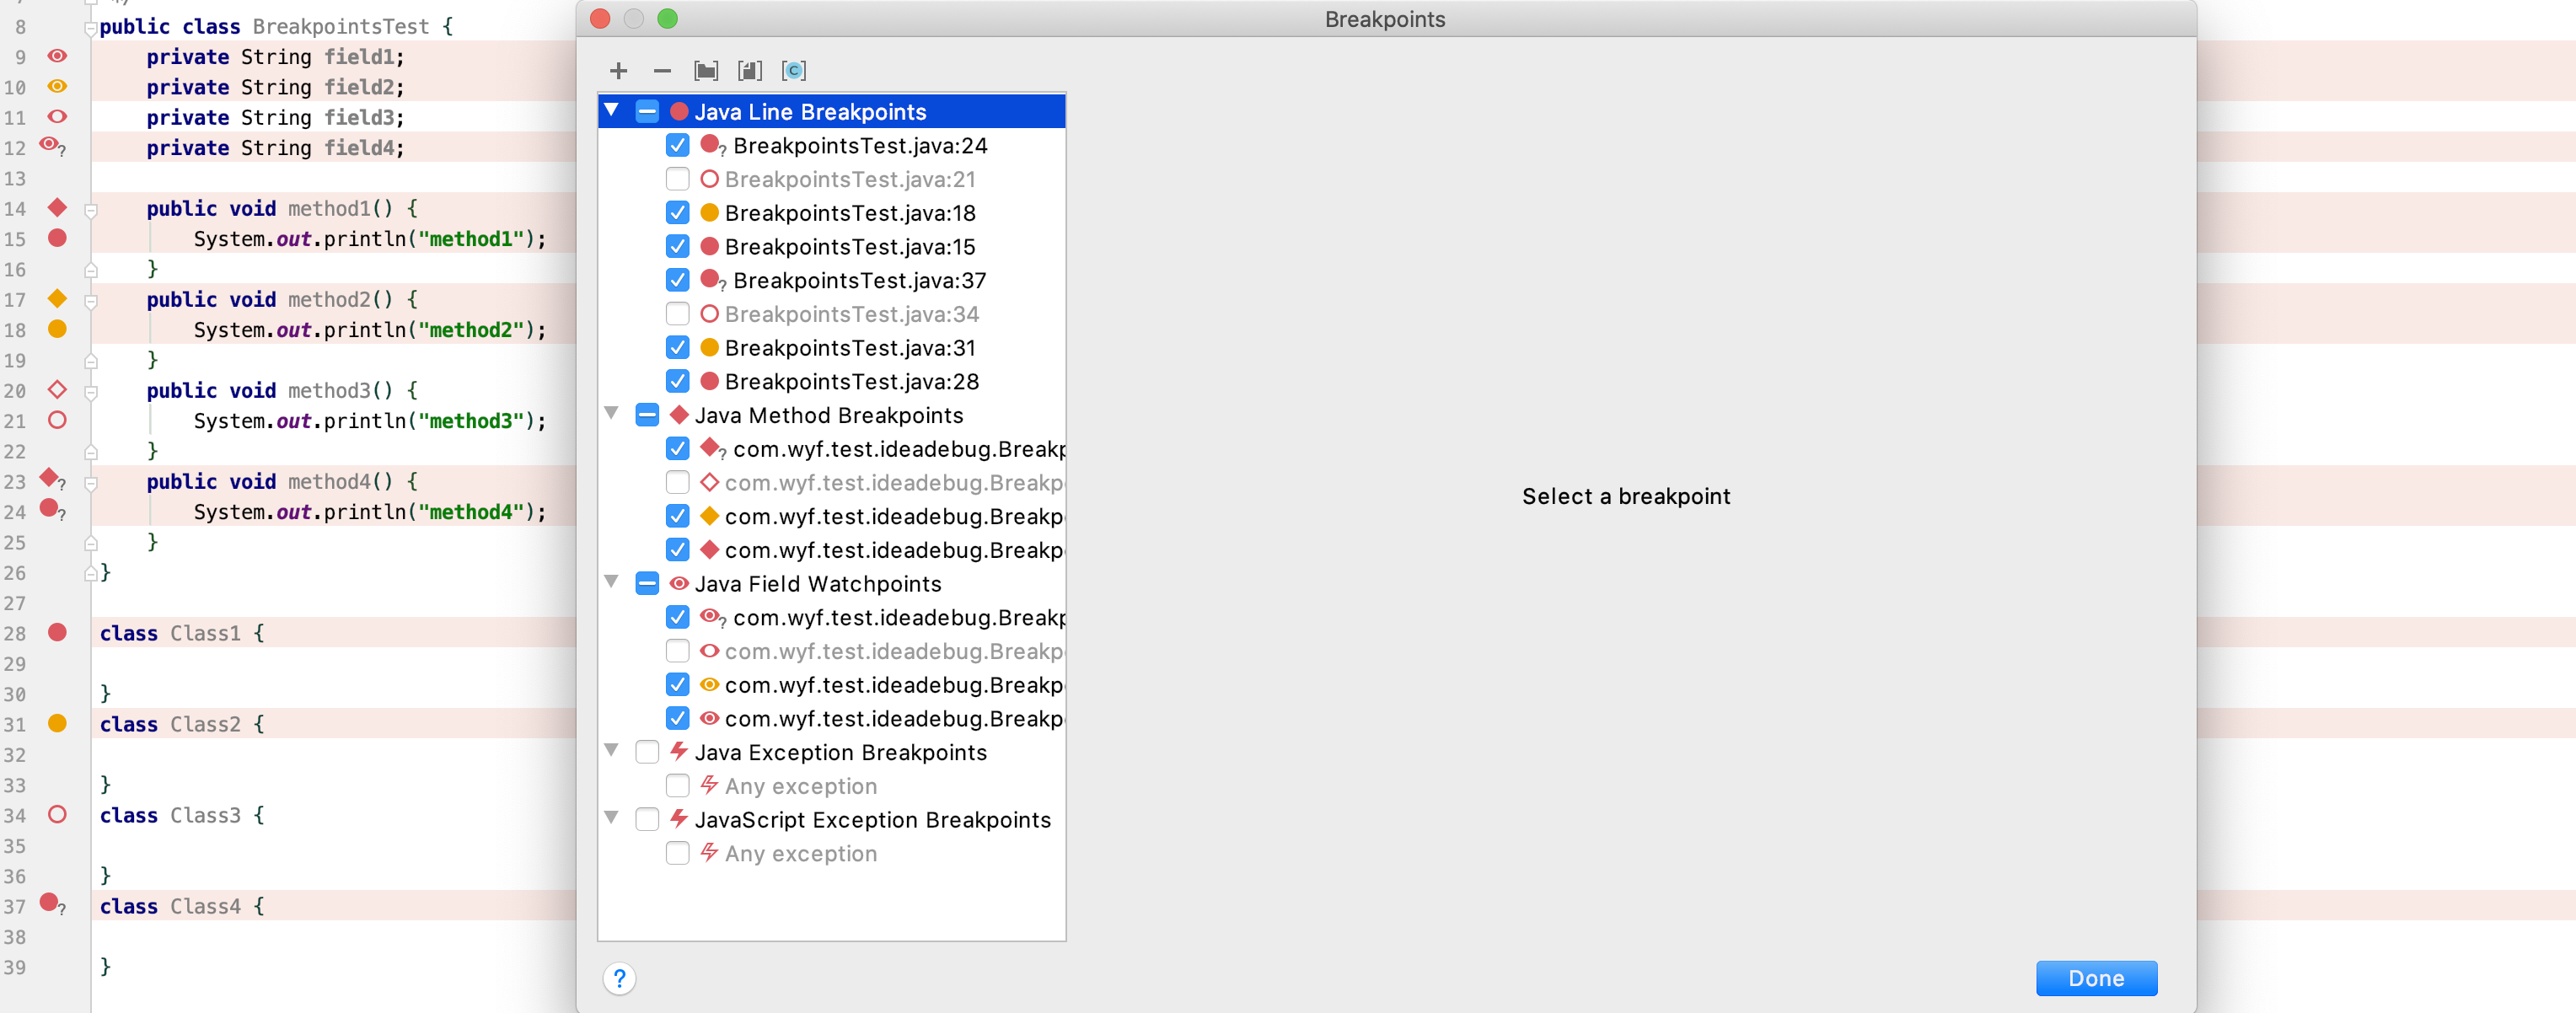Click 'Class4' text in the editor

point(205,905)
